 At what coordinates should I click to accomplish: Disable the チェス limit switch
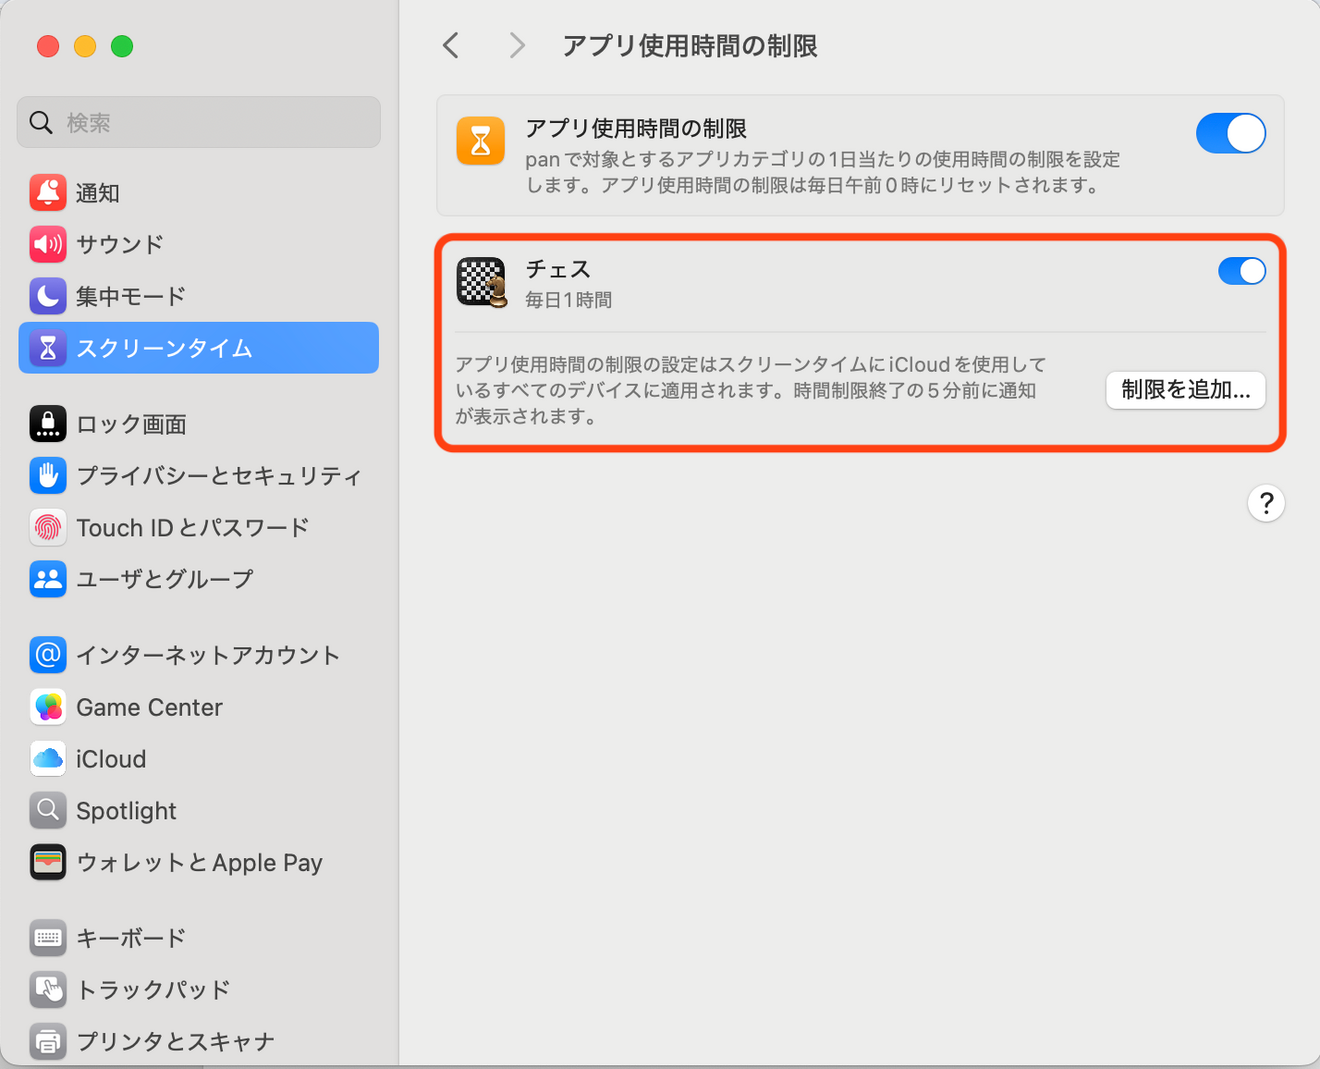point(1242,271)
